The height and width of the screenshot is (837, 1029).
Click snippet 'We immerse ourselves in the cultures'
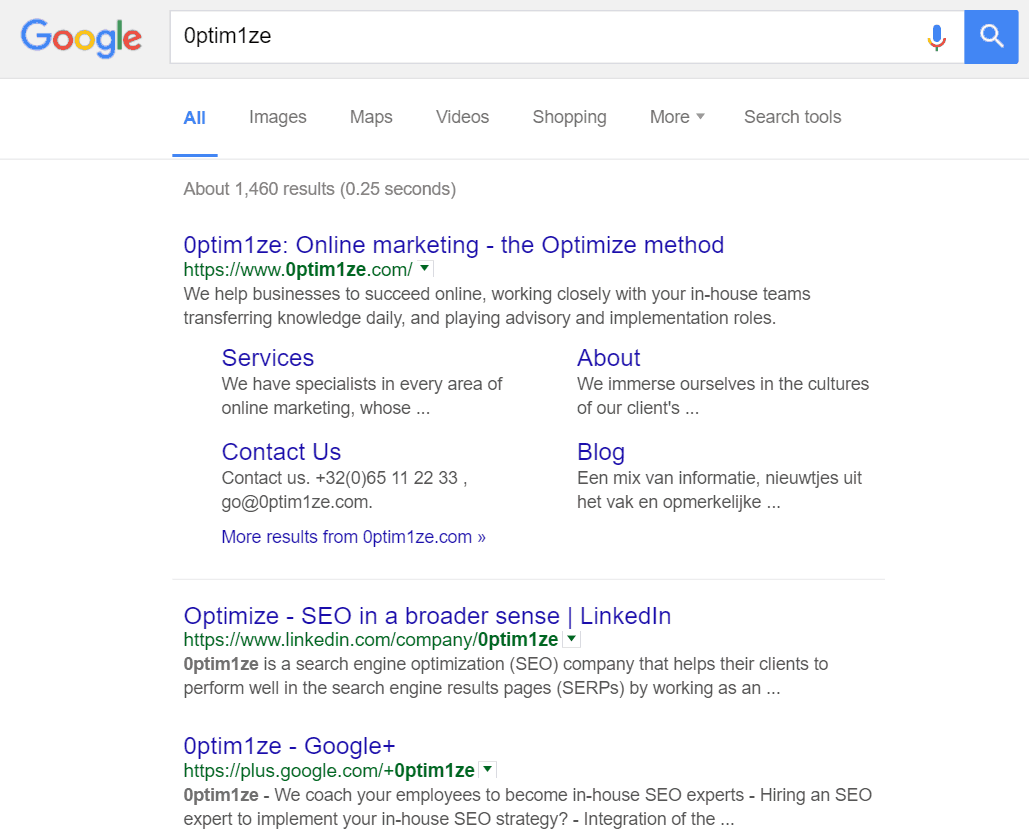point(723,396)
